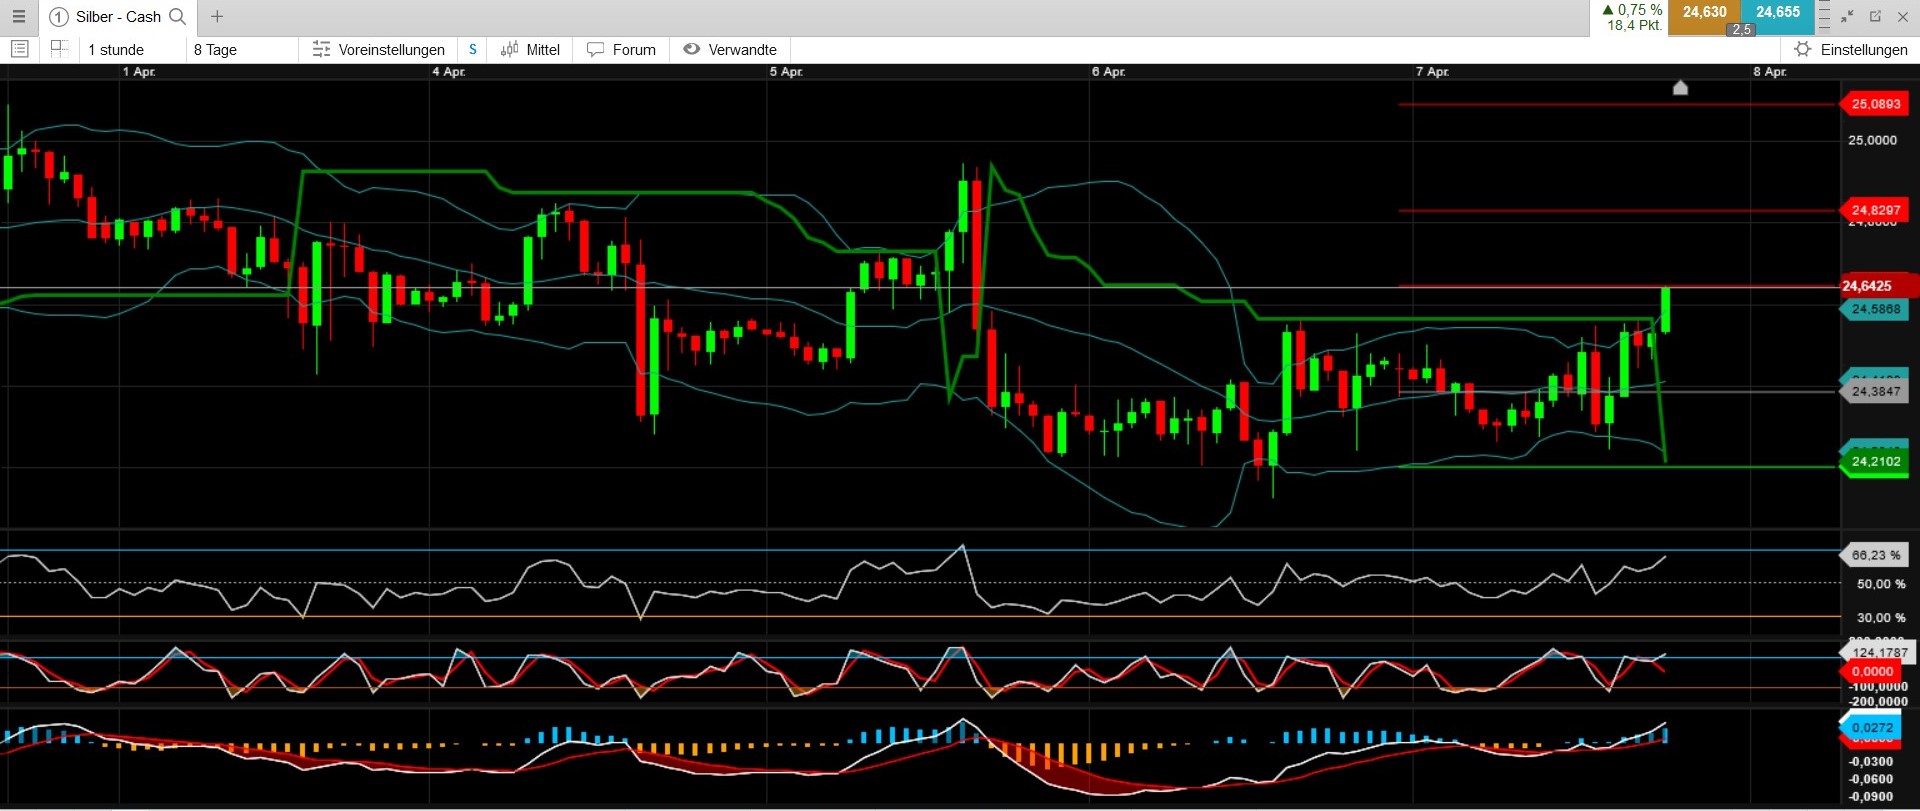
Task: Click the 50,00 % RSI axis label
Action: click(x=1881, y=584)
